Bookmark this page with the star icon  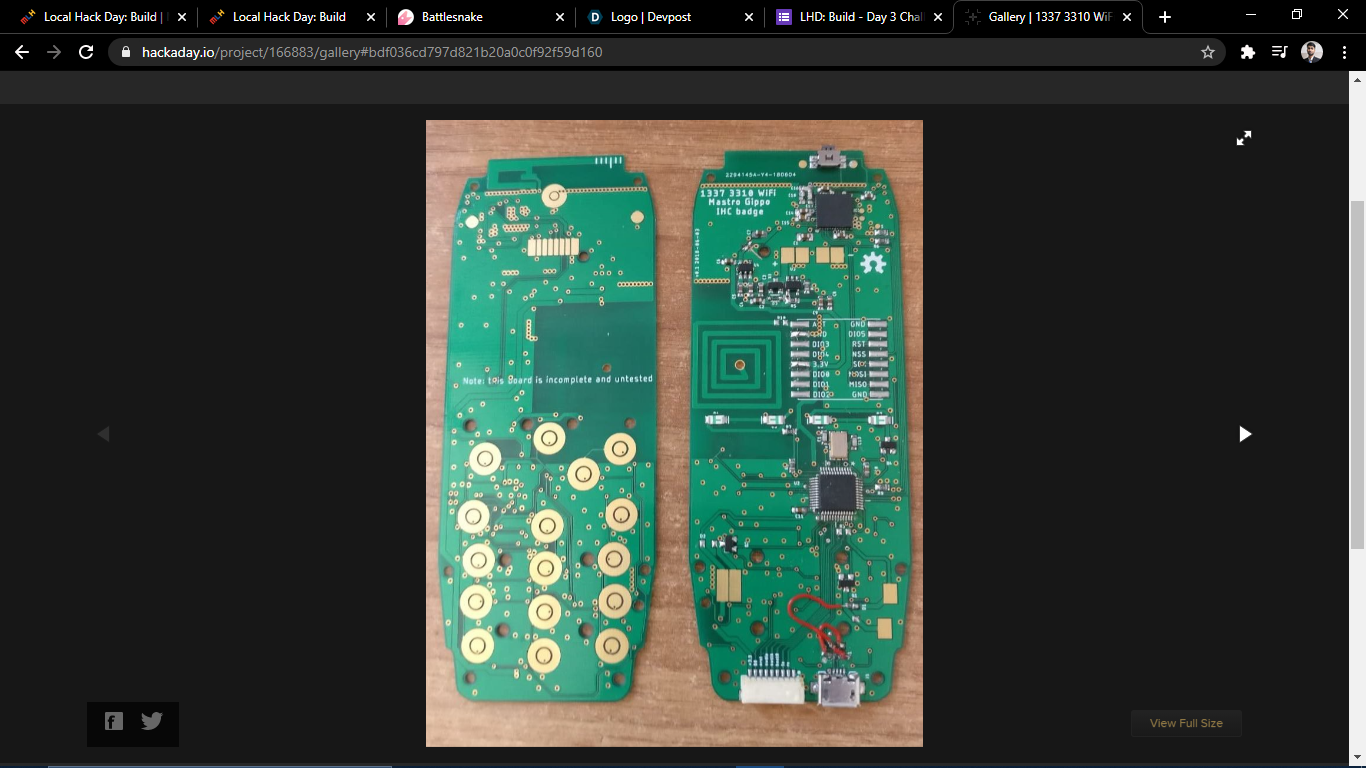(x=1208, y=52)
